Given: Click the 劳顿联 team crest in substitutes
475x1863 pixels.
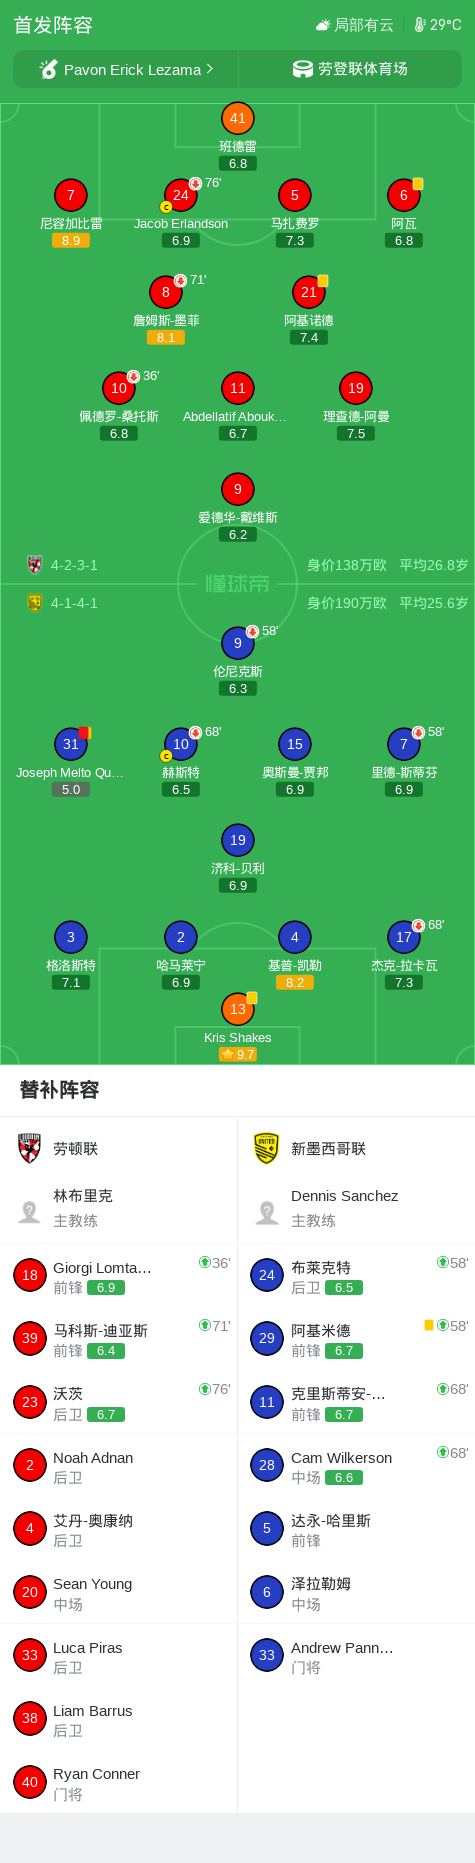Looking at the screenshot, I should coord(29,1148).
